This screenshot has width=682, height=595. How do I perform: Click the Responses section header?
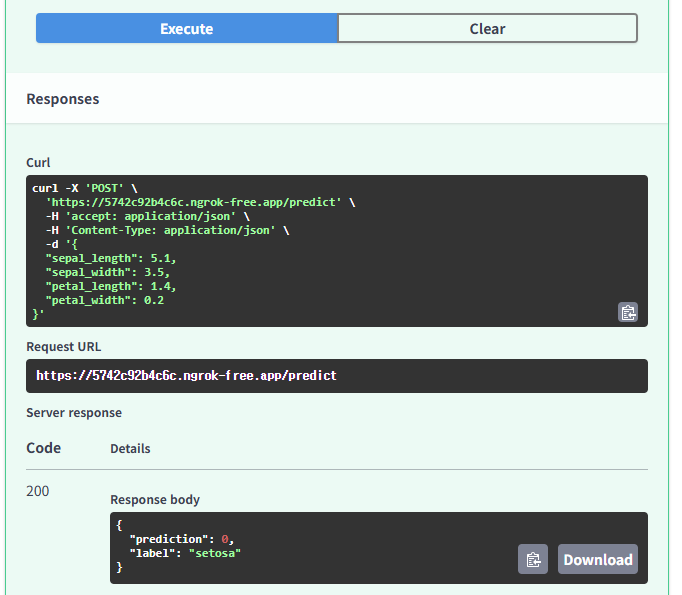(63, 99)
